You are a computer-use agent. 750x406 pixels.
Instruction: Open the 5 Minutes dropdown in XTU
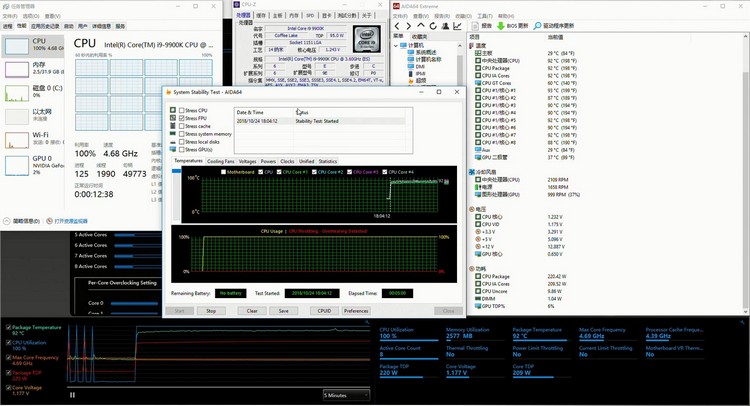(x=346, y=395)
